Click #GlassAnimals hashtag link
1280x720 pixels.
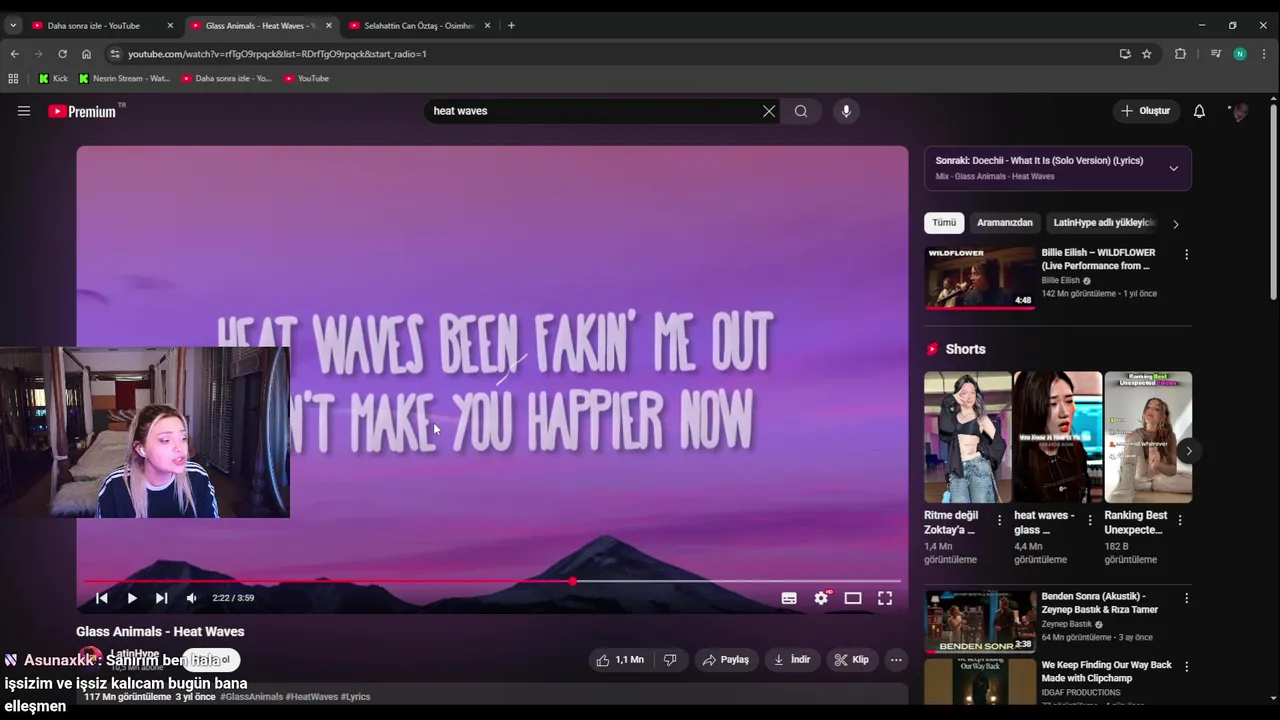pyautogui.click(x=251, y=697)
